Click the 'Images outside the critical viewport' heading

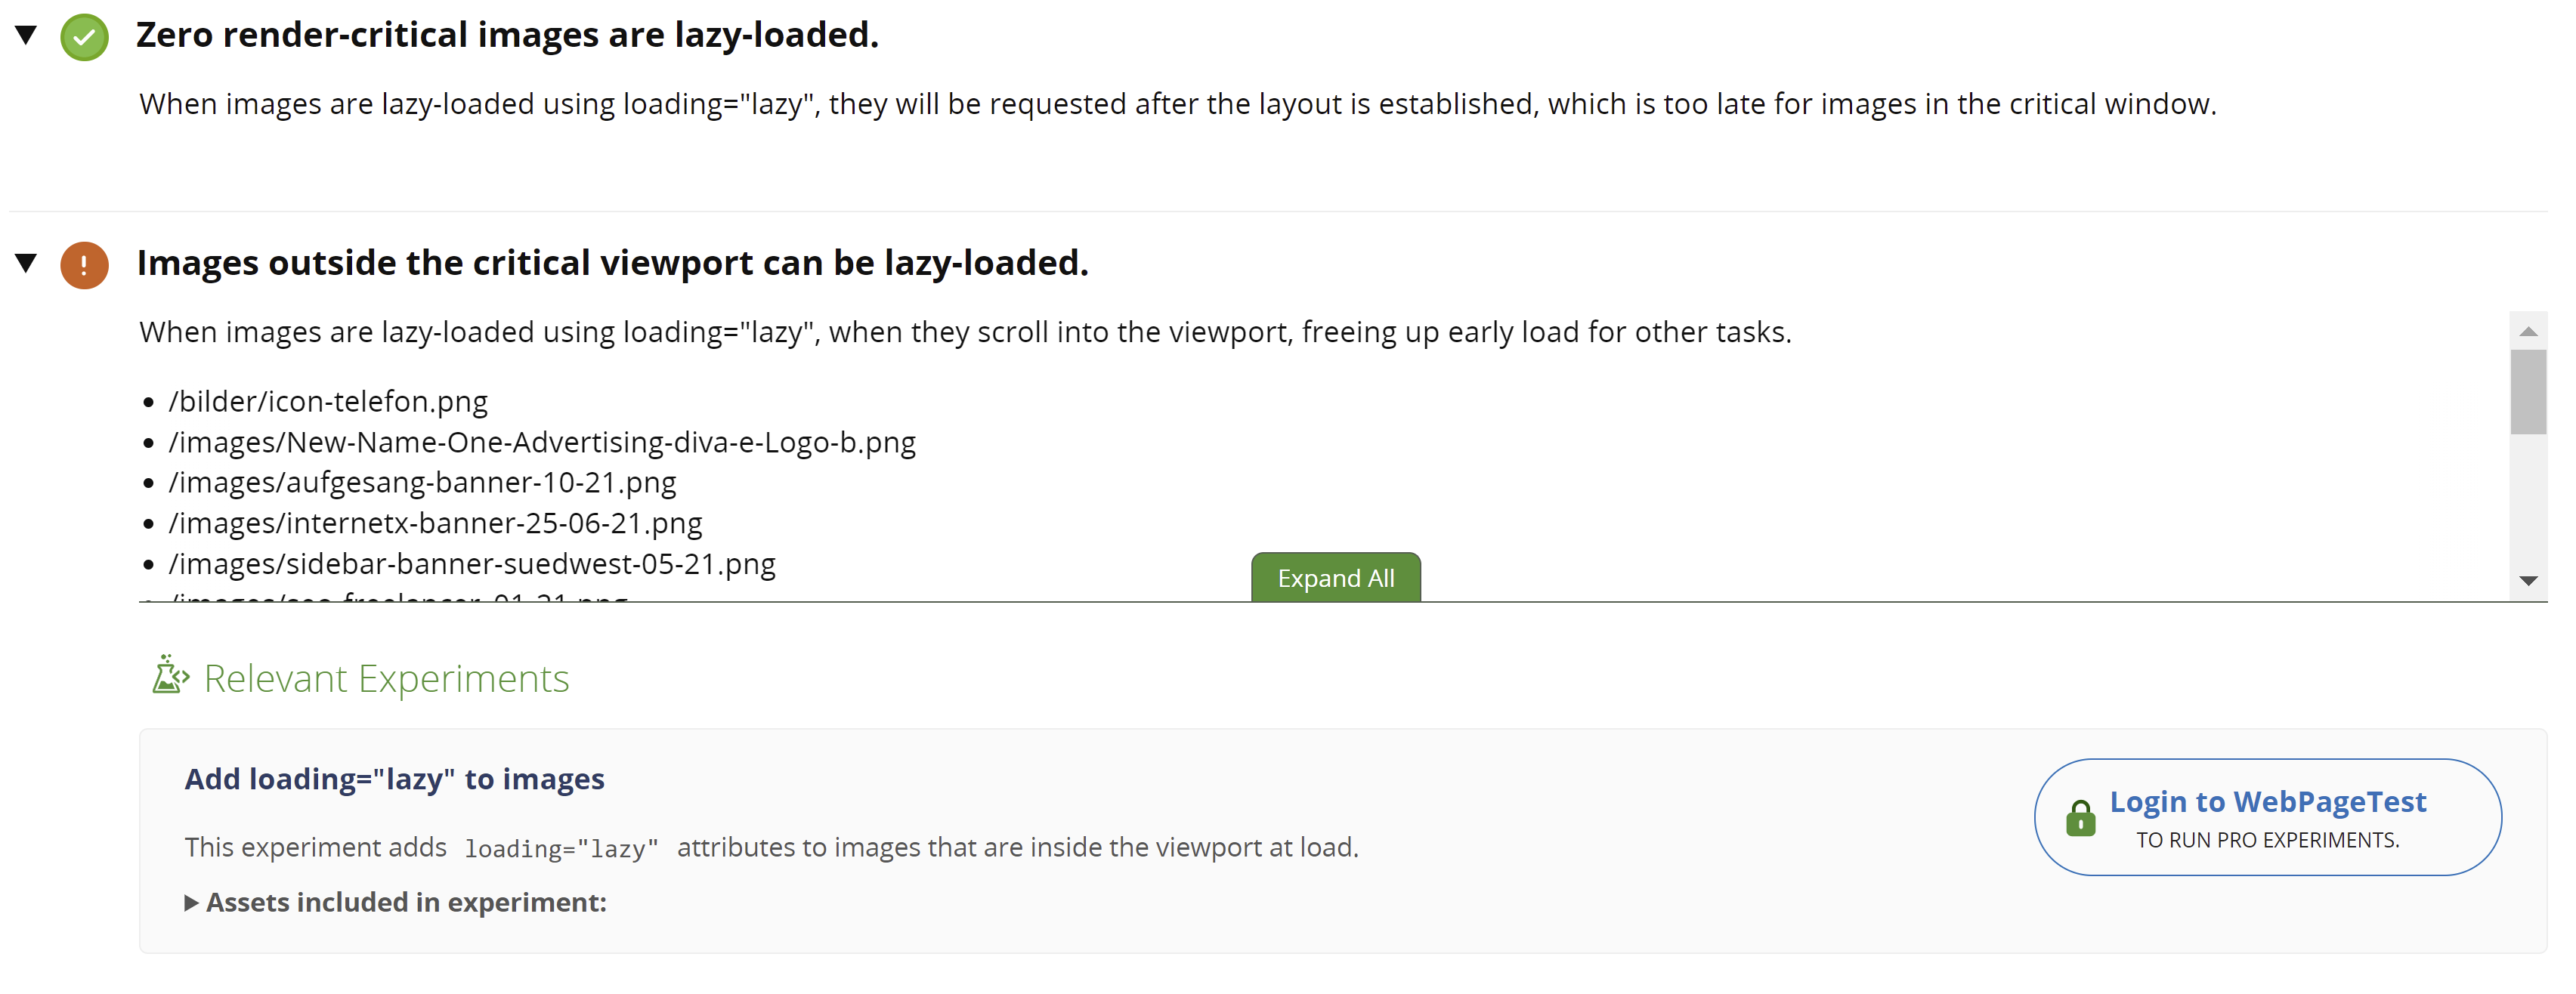pyautogui.click(x=612, y=263)
